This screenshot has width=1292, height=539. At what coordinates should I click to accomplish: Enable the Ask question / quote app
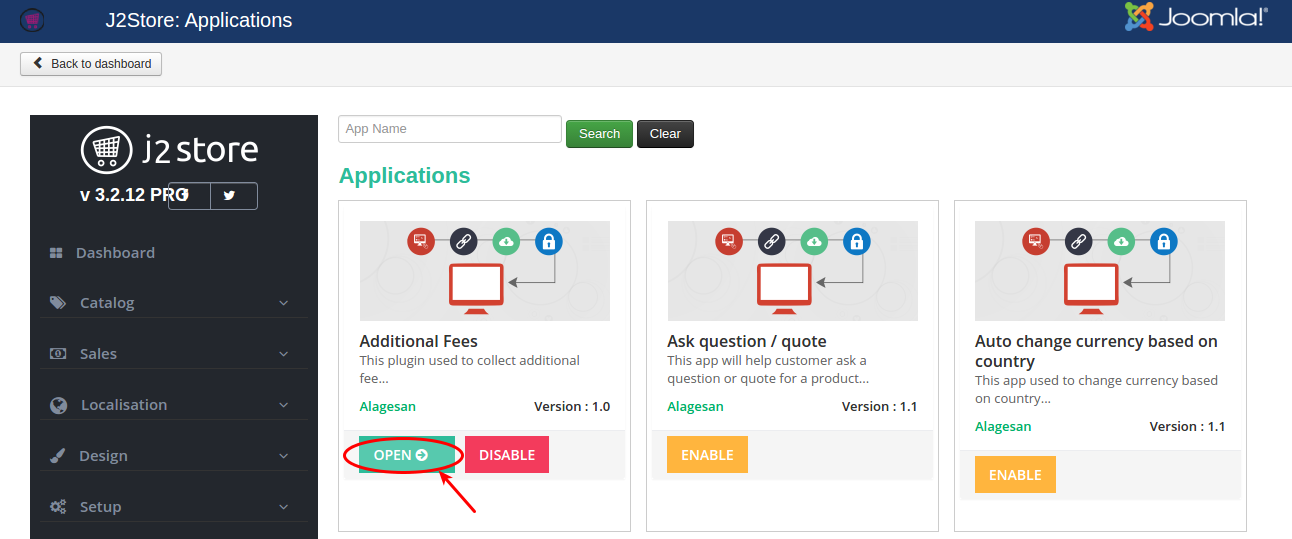coord(707,455)
